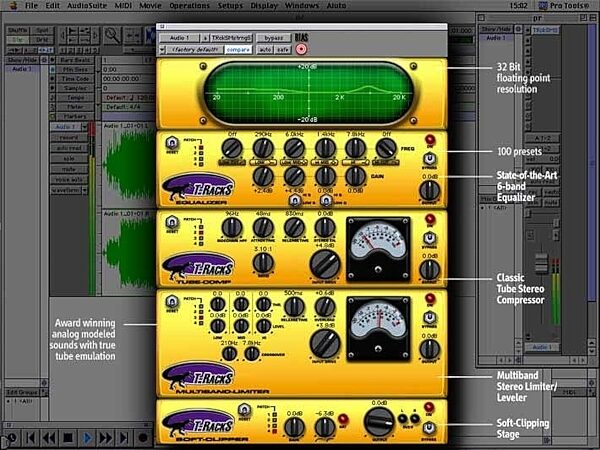600x450 pixels.
Task: Click the safe button in plug-in header
Action: point(282,50)
